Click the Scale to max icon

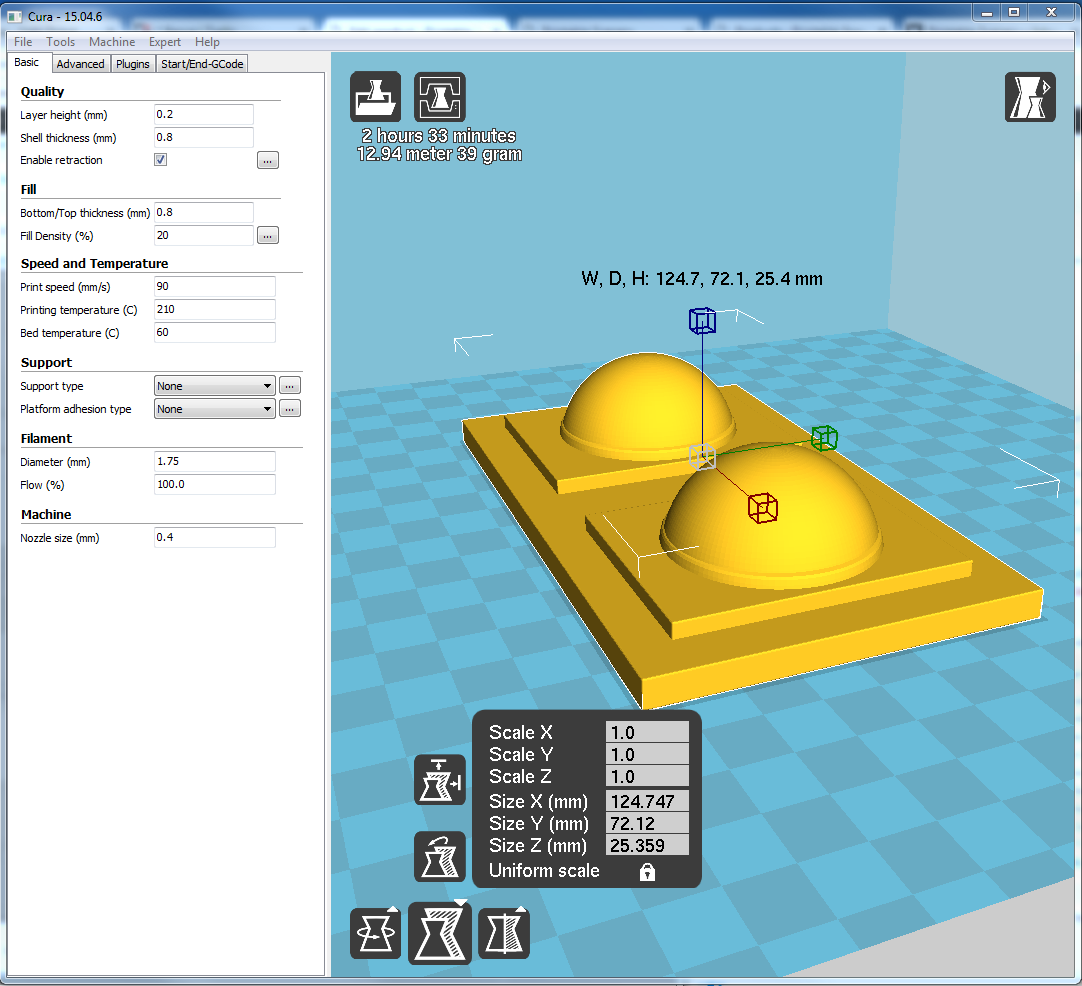pyautogui.click(x=440, y=780)
